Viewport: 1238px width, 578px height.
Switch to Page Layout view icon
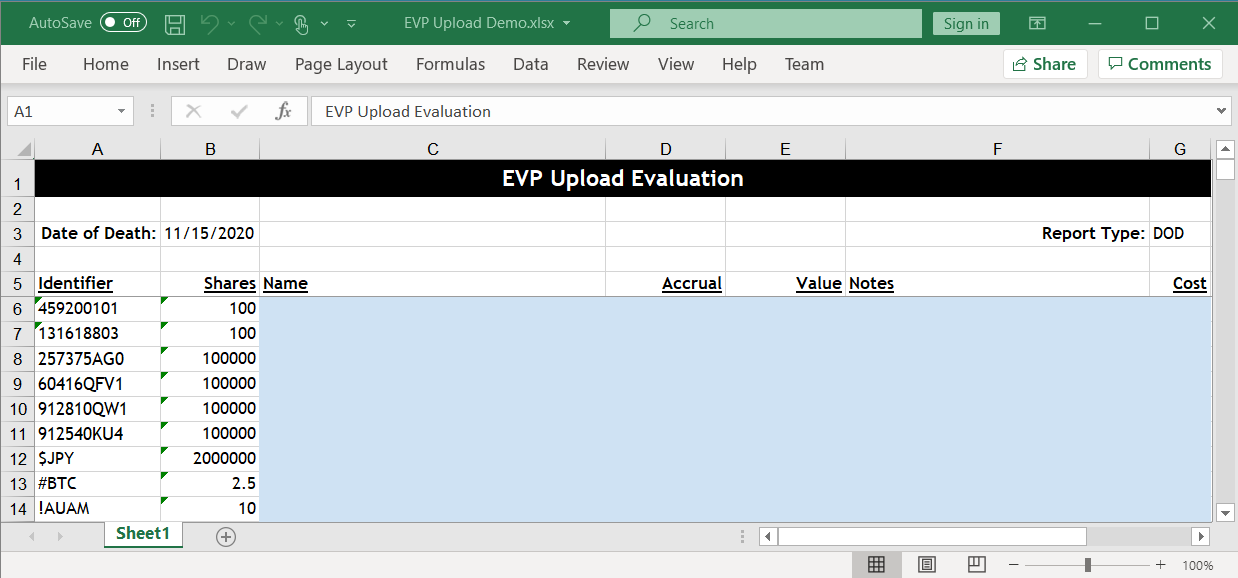pos(927,565)
